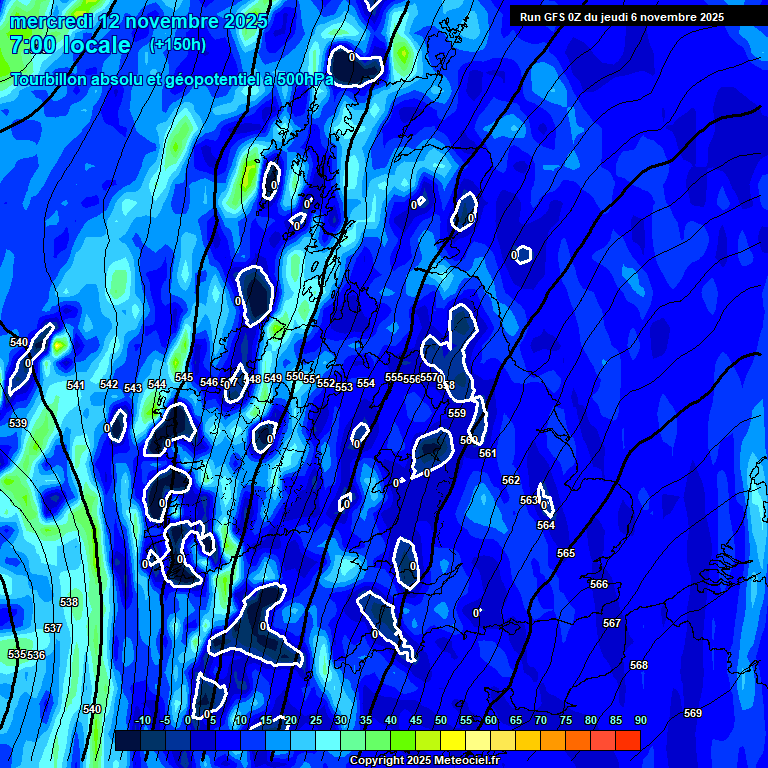768x768 pixels.
Task: Click the 562 geopotential contour label
Action: click(511, 481)
